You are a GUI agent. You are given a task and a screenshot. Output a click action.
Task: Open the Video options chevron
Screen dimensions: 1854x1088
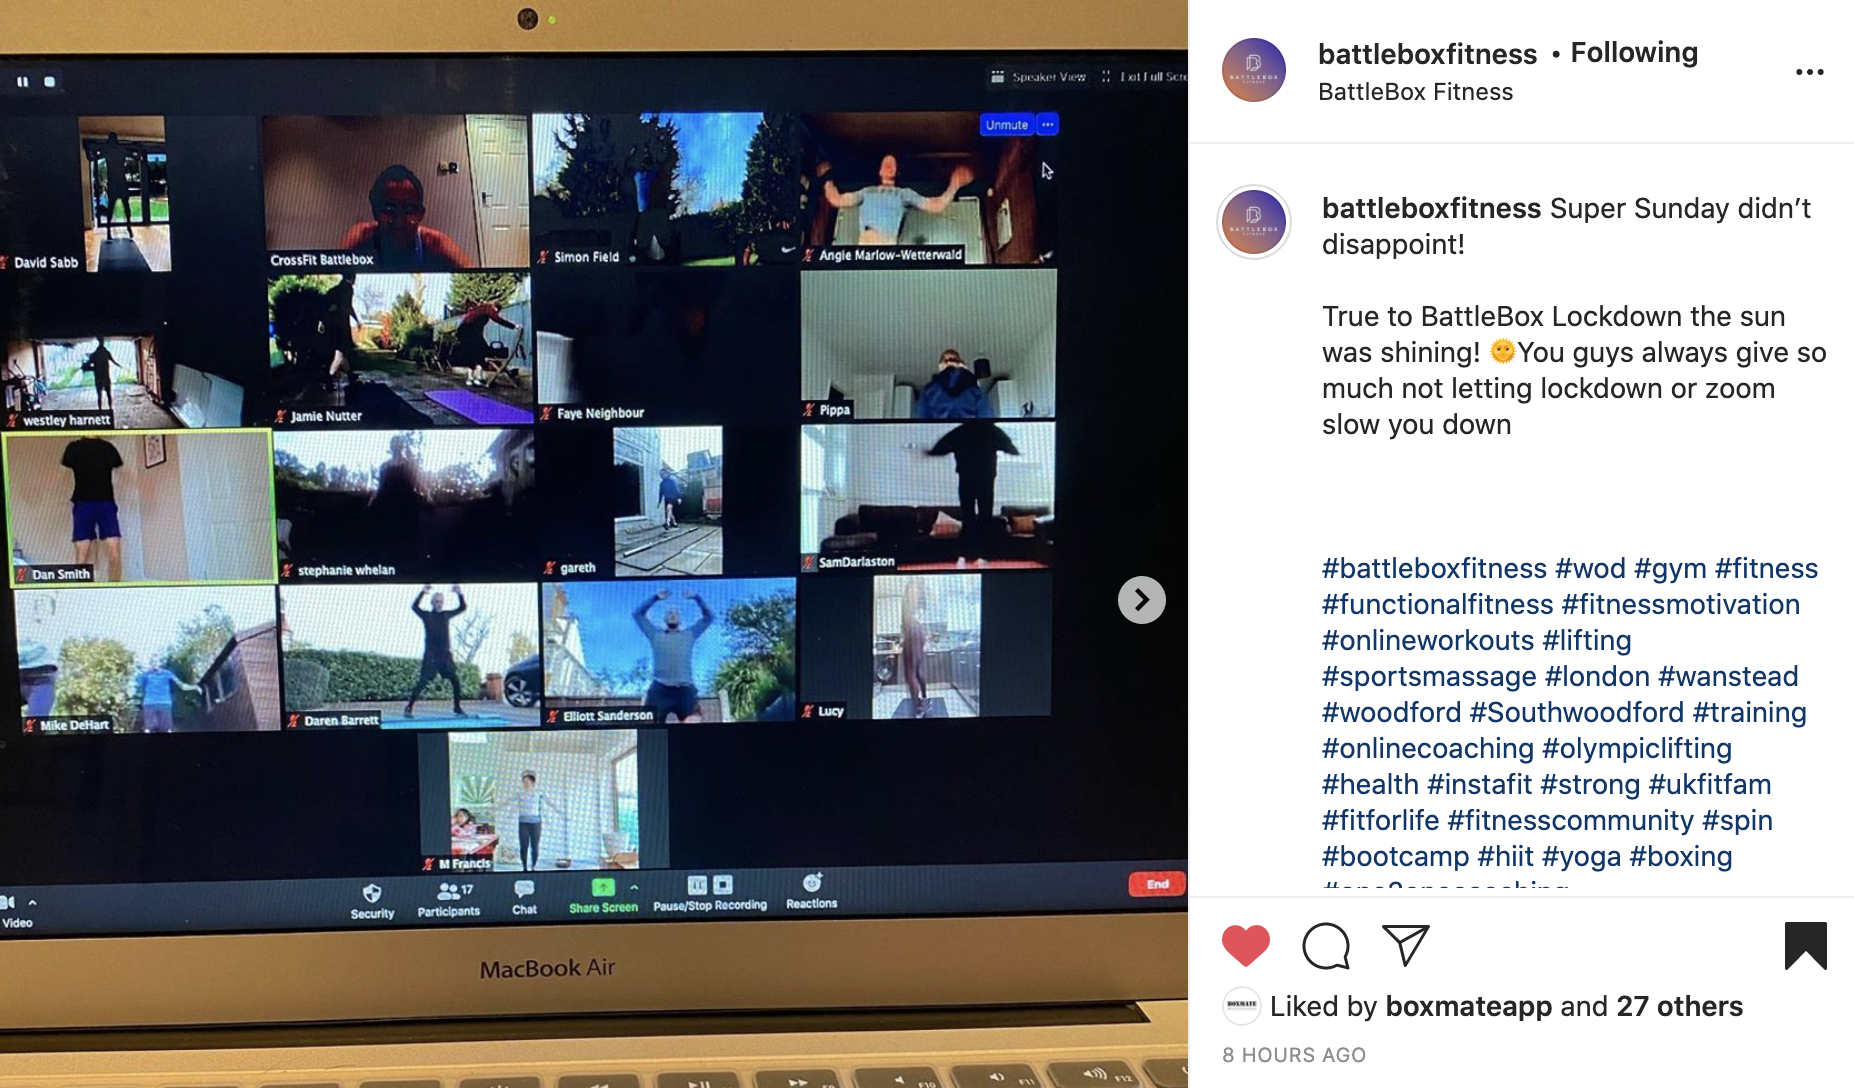pyautogui.click(x=35, y=903)
